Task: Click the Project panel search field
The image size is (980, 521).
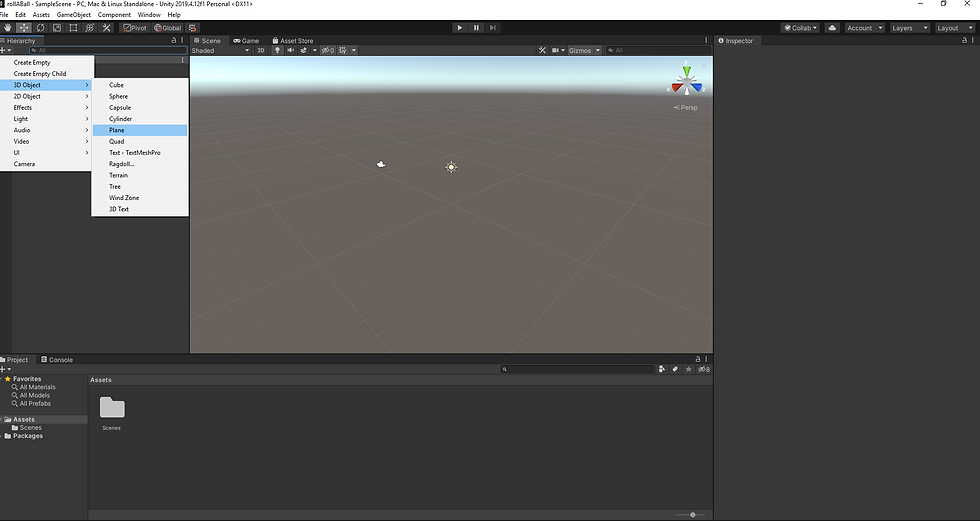Action: [x=578, y=369]
